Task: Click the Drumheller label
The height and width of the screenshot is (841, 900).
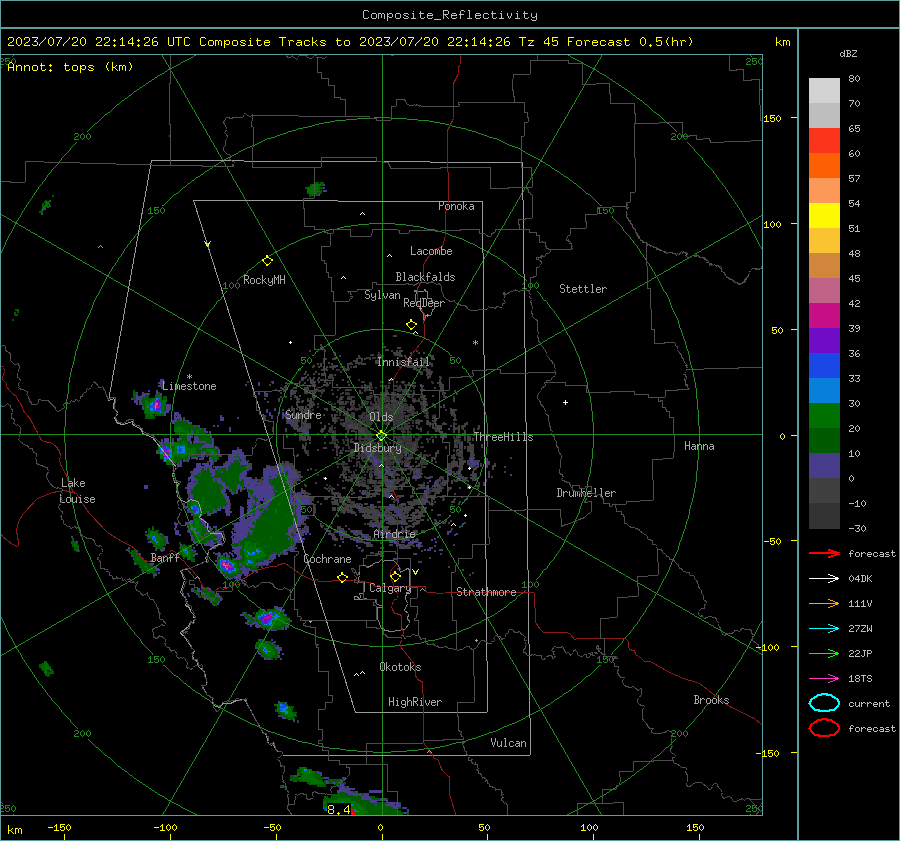Action: [x=586, y=493]
